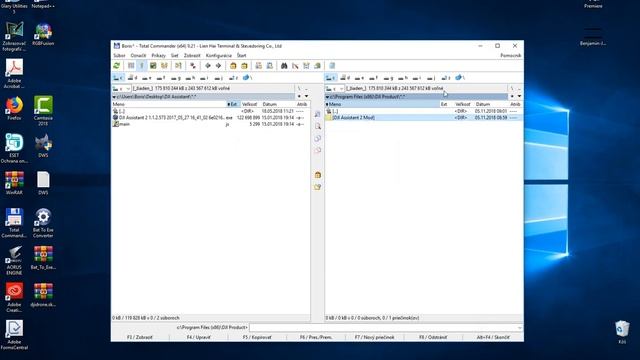Open the Označiť menu

click(138, 56)
